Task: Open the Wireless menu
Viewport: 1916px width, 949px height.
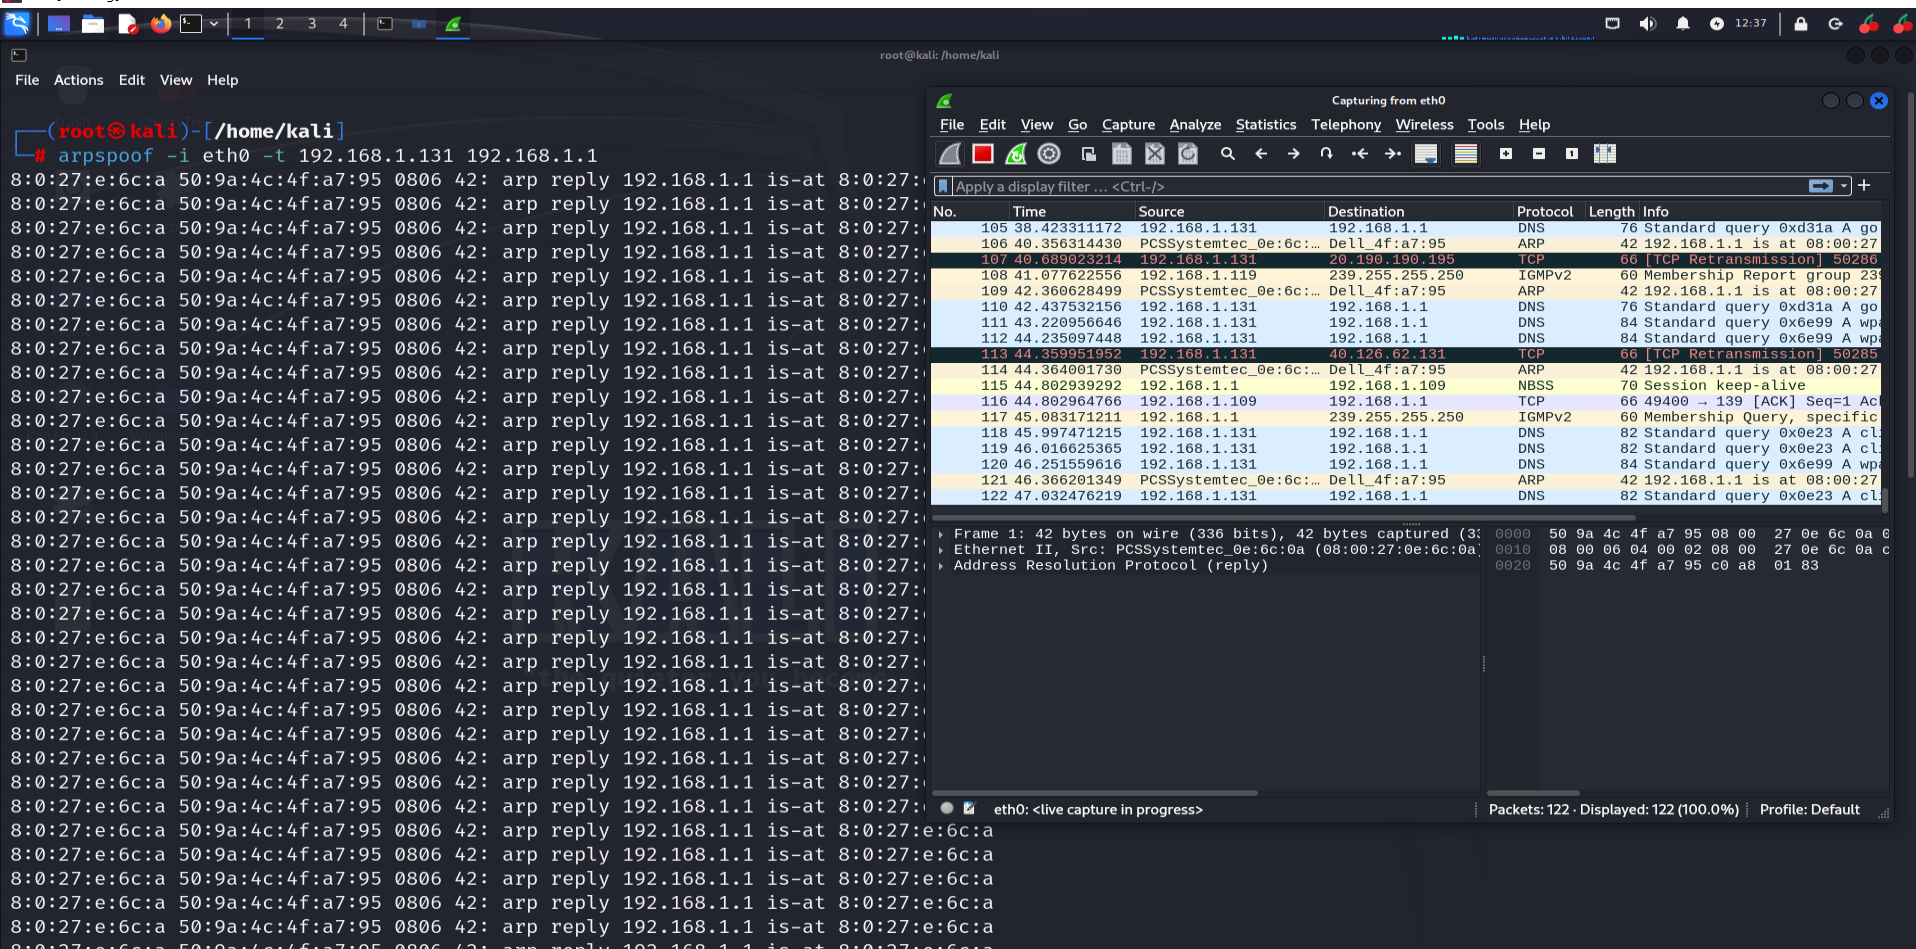Action: [x=1424, y=125]
